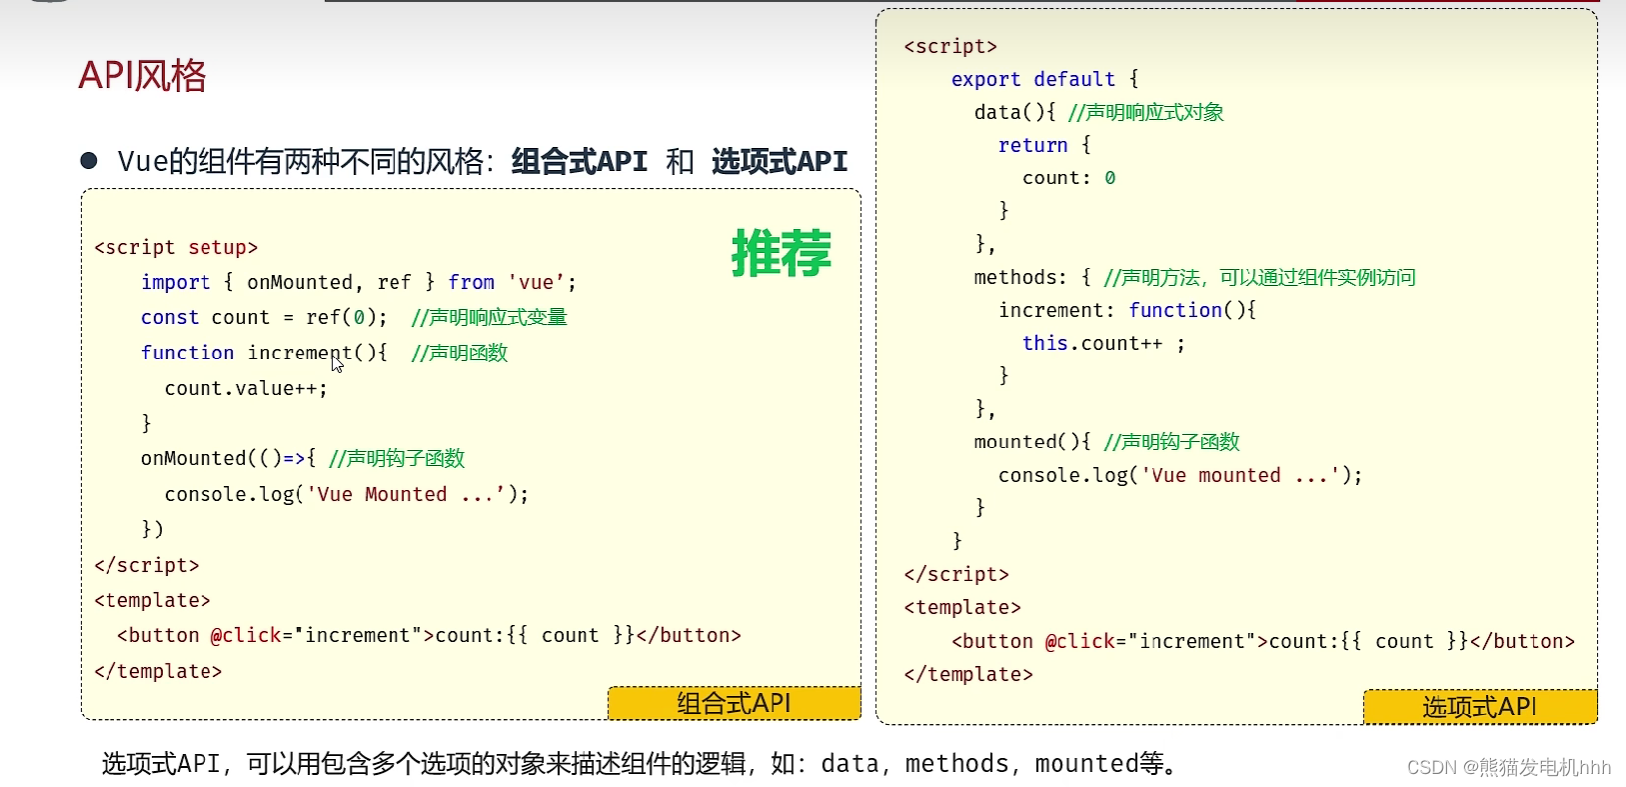Click "increment: function(){" line
This screenshot has width=1626, height=787.
click(x=1127, y=310)
